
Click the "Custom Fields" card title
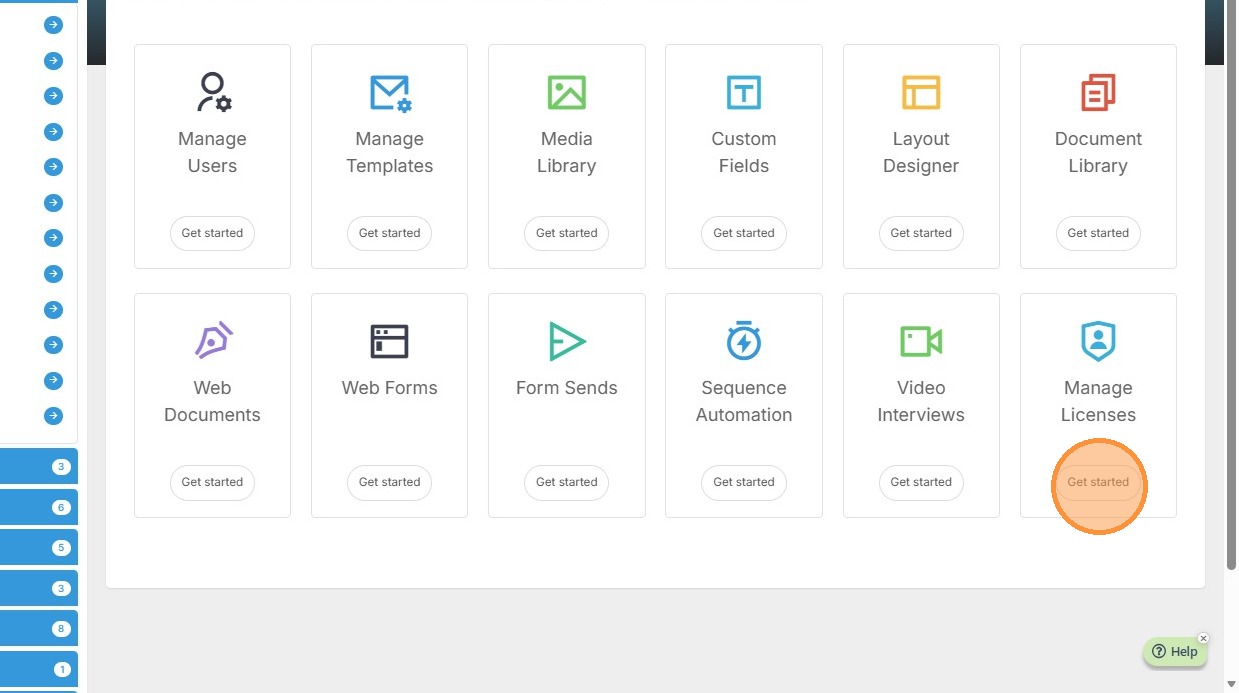744,152
